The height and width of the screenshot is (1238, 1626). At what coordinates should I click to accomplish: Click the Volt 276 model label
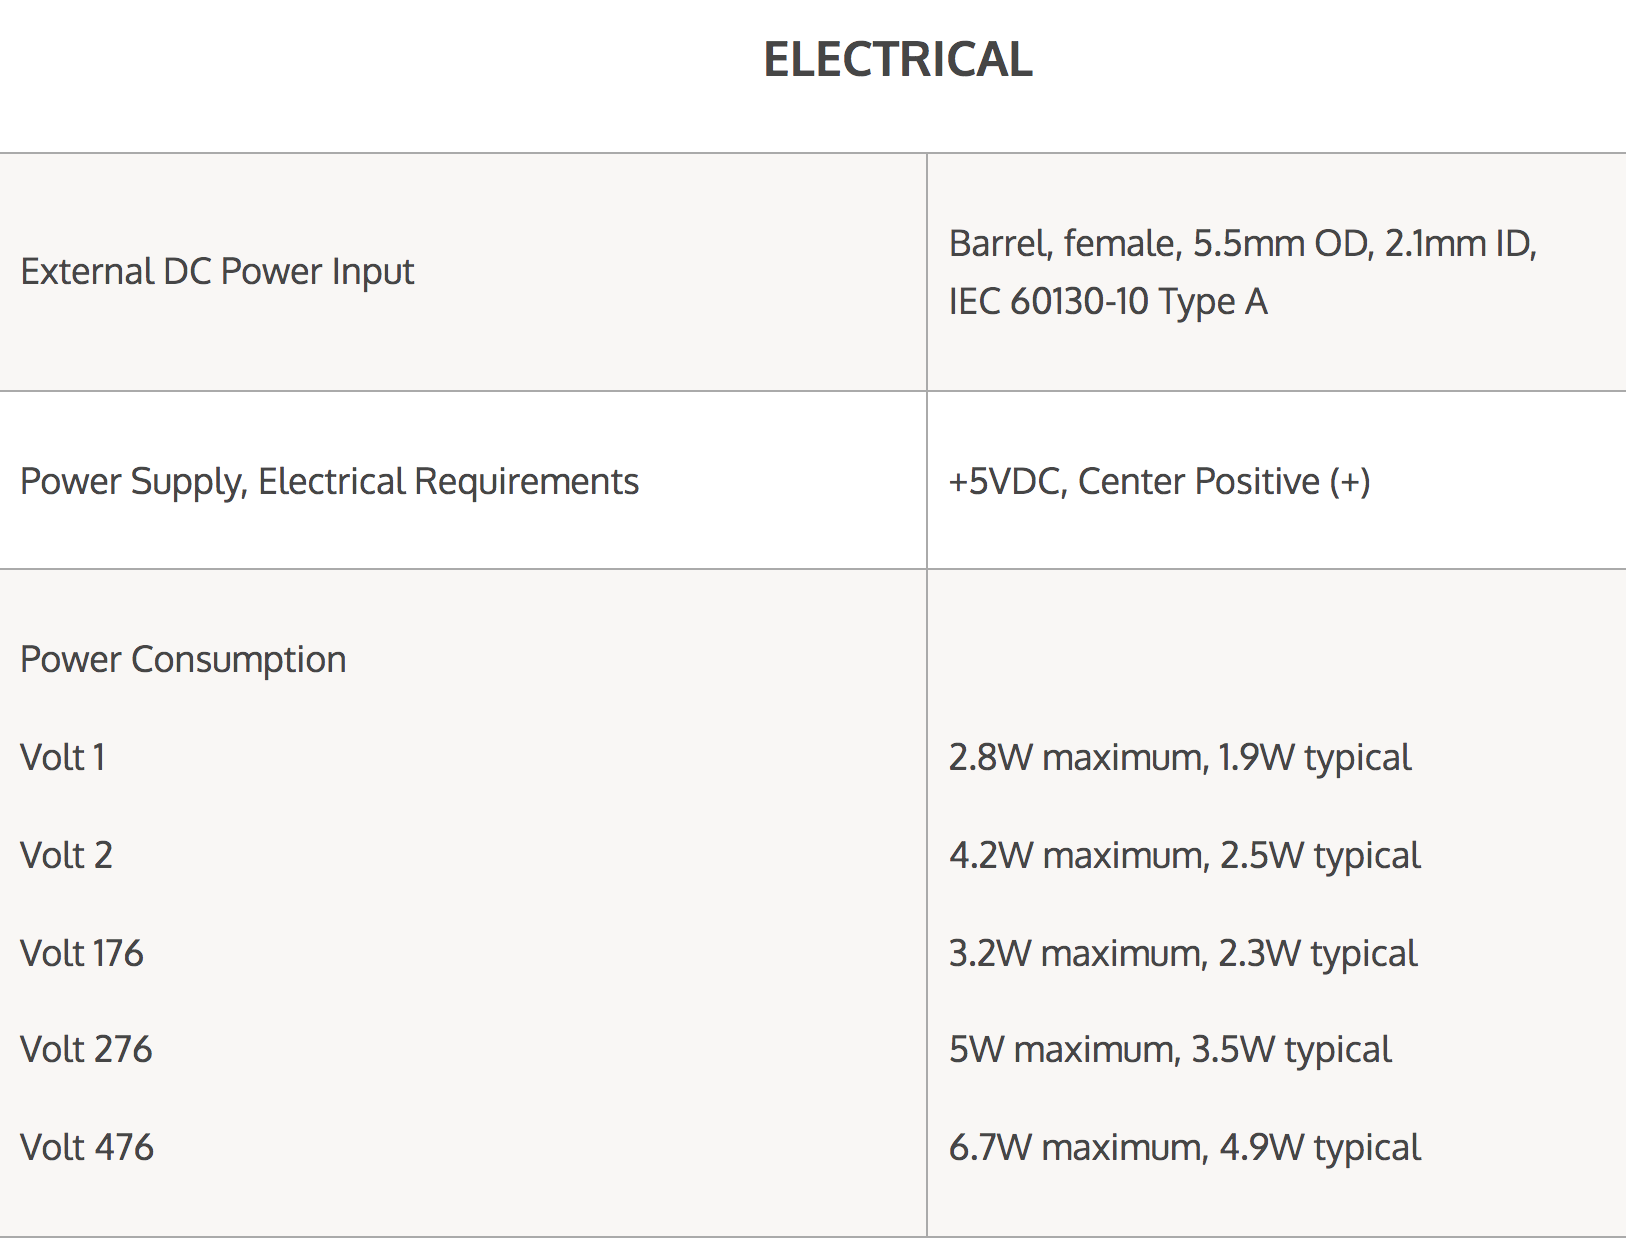(x=86, y=1049)
